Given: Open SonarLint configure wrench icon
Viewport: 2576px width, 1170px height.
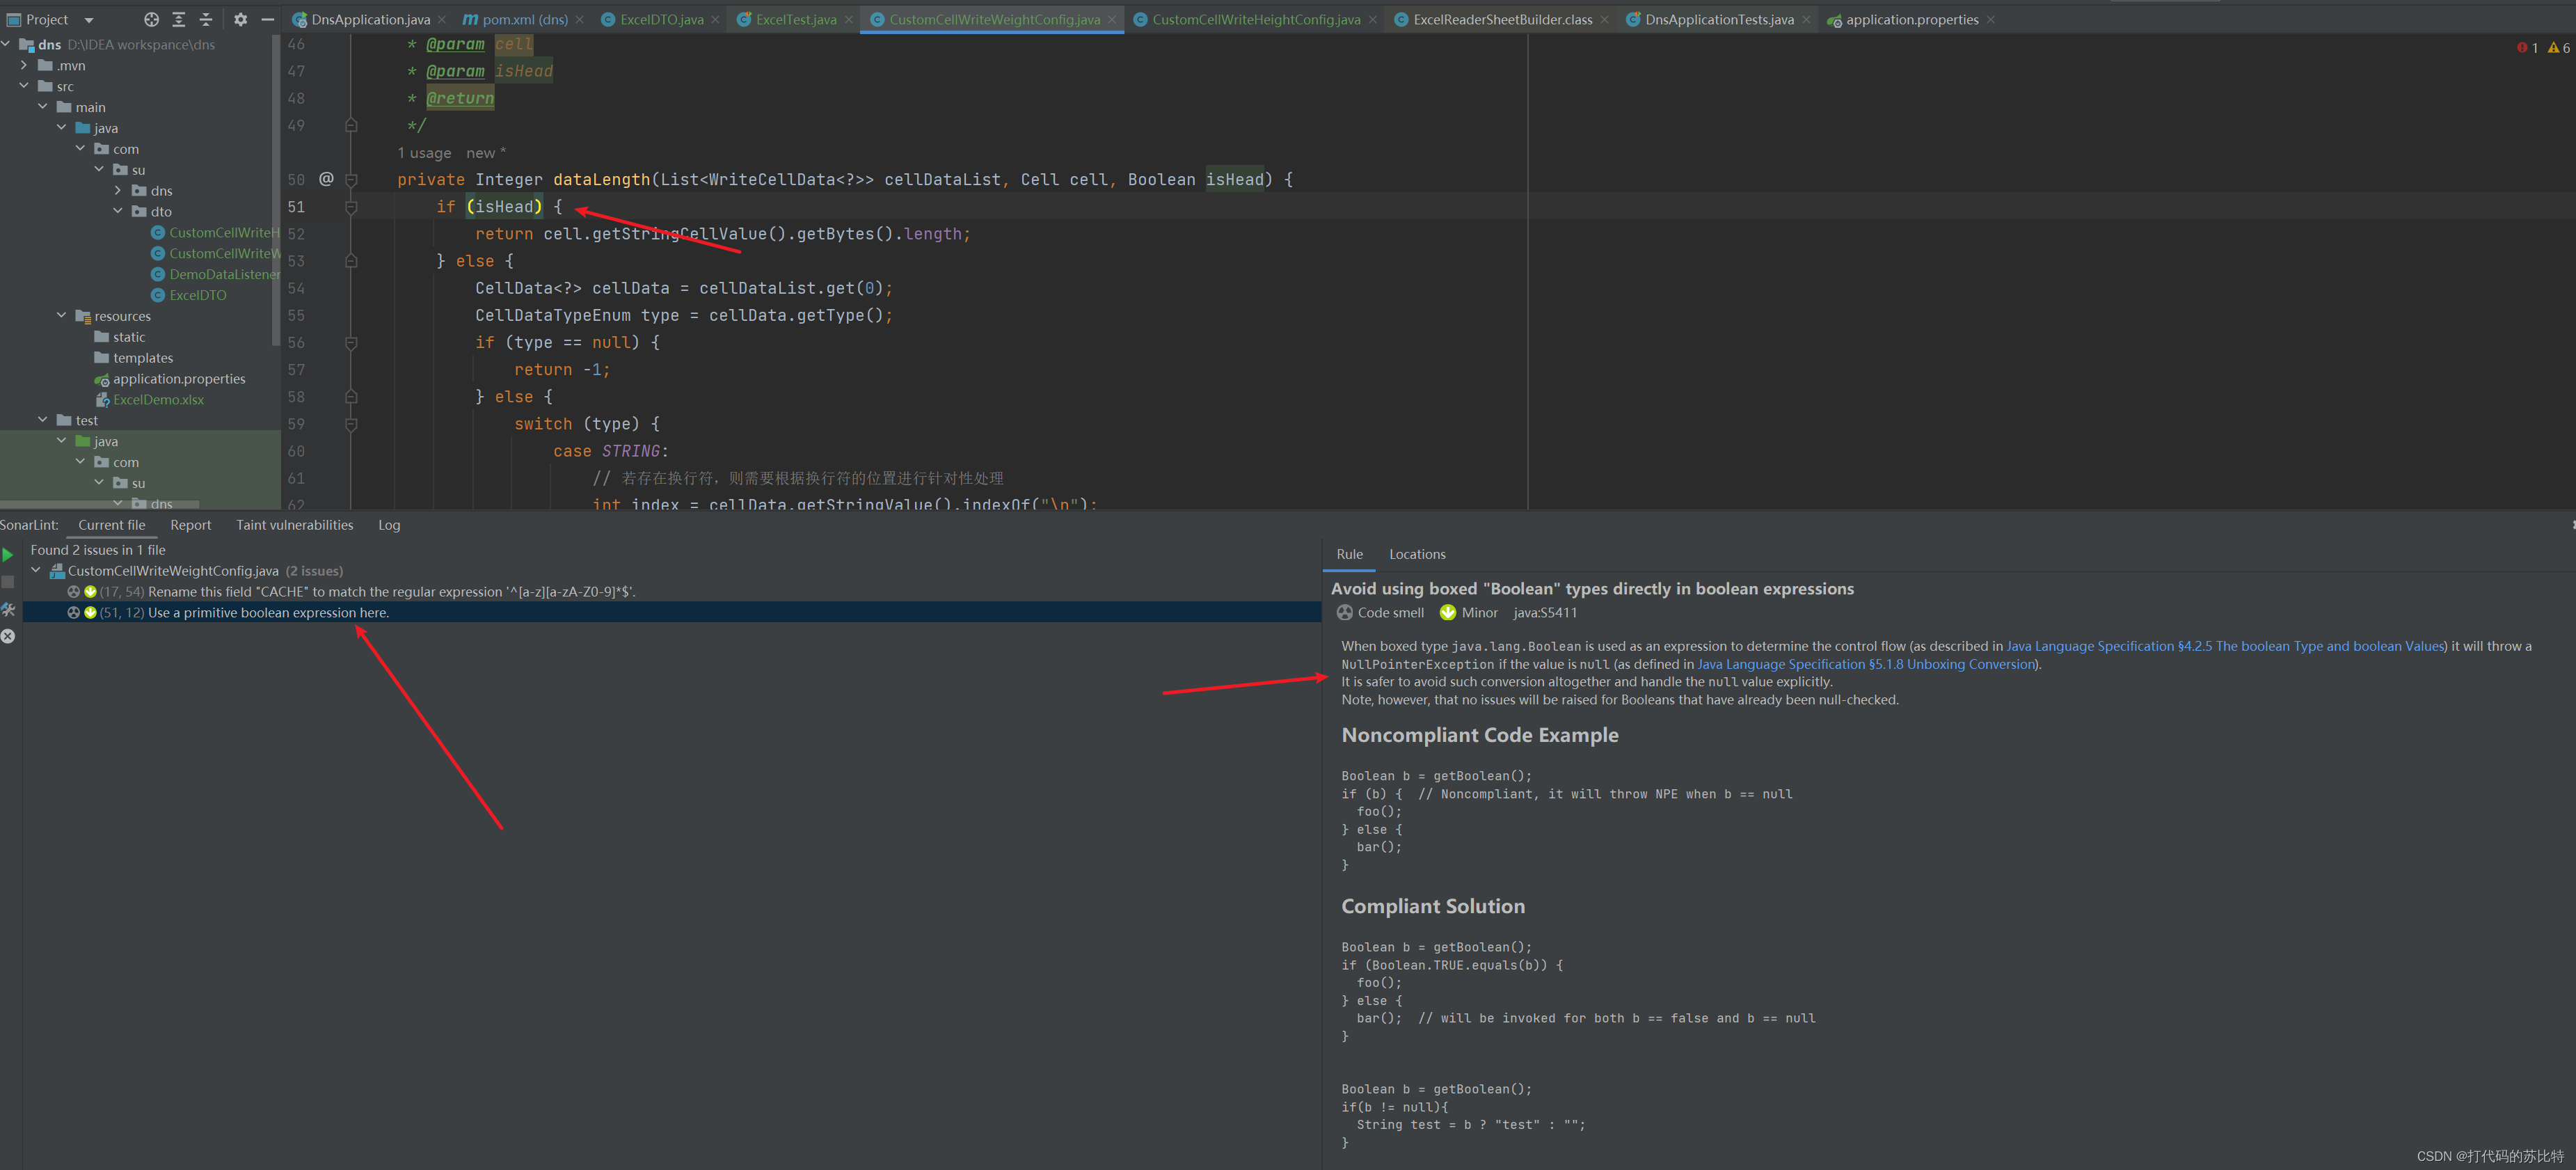Looking at the screenshot, I should coord(8,609).
